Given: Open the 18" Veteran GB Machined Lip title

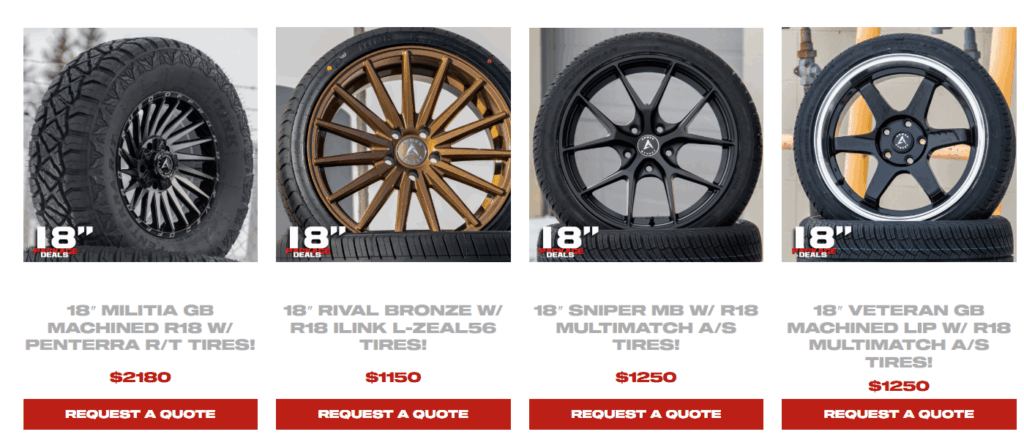Looking at the screenshot, I should [x=899, y=336].
